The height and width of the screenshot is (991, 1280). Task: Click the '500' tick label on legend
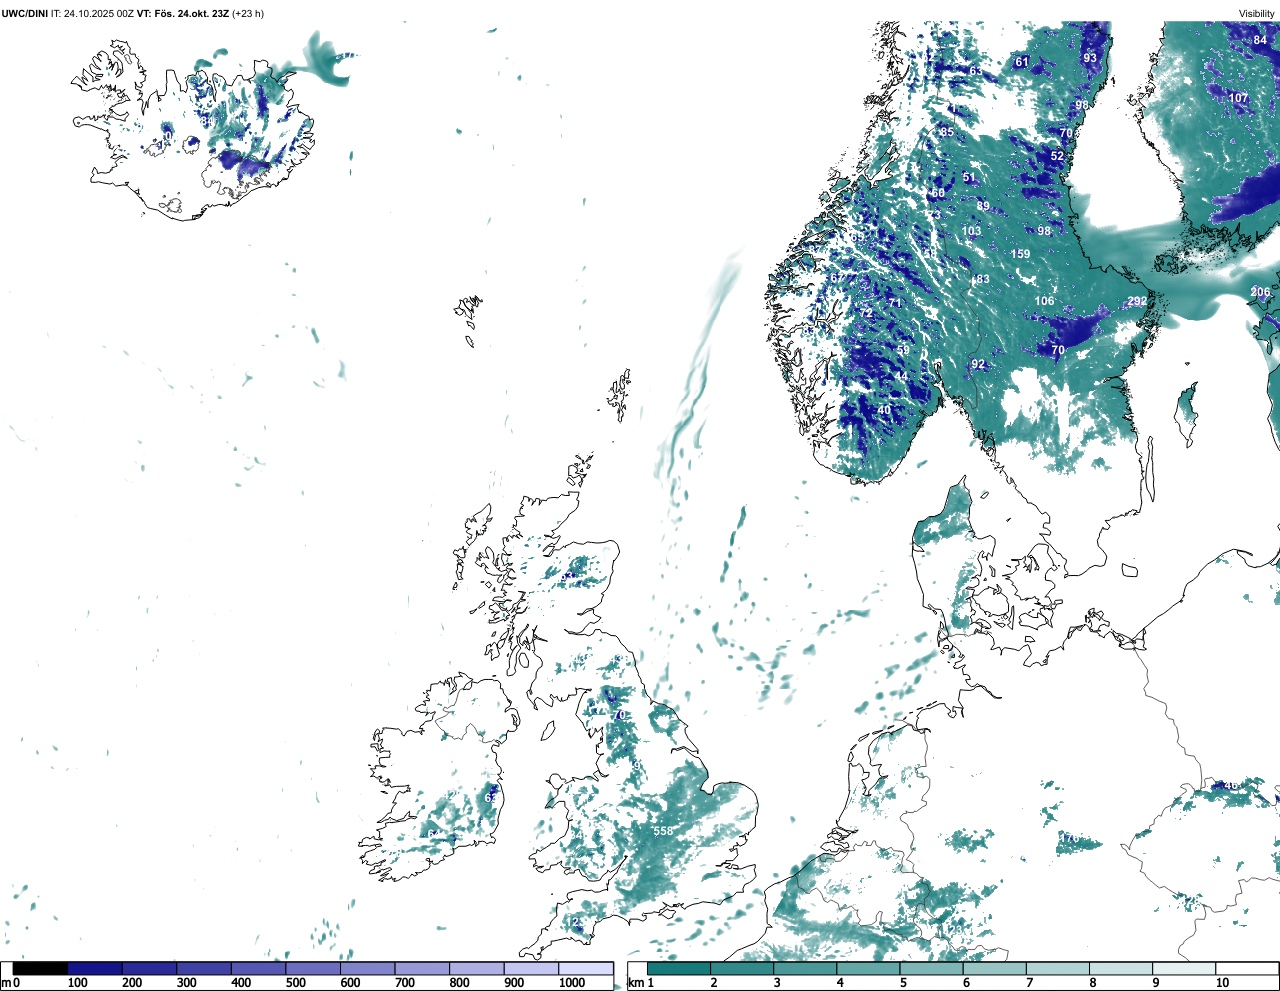pos(296,983)
